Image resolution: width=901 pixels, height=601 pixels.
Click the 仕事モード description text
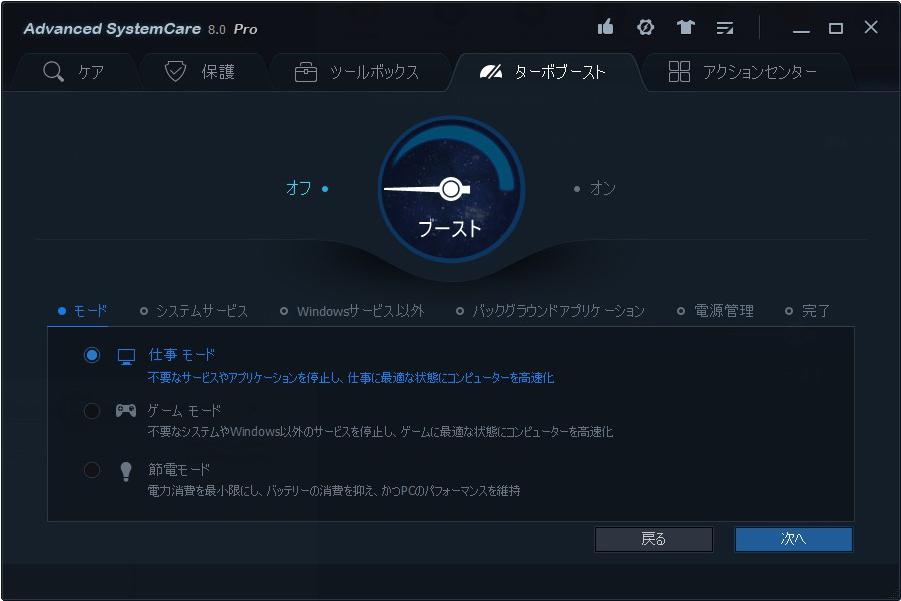click(x=351, y=377)
